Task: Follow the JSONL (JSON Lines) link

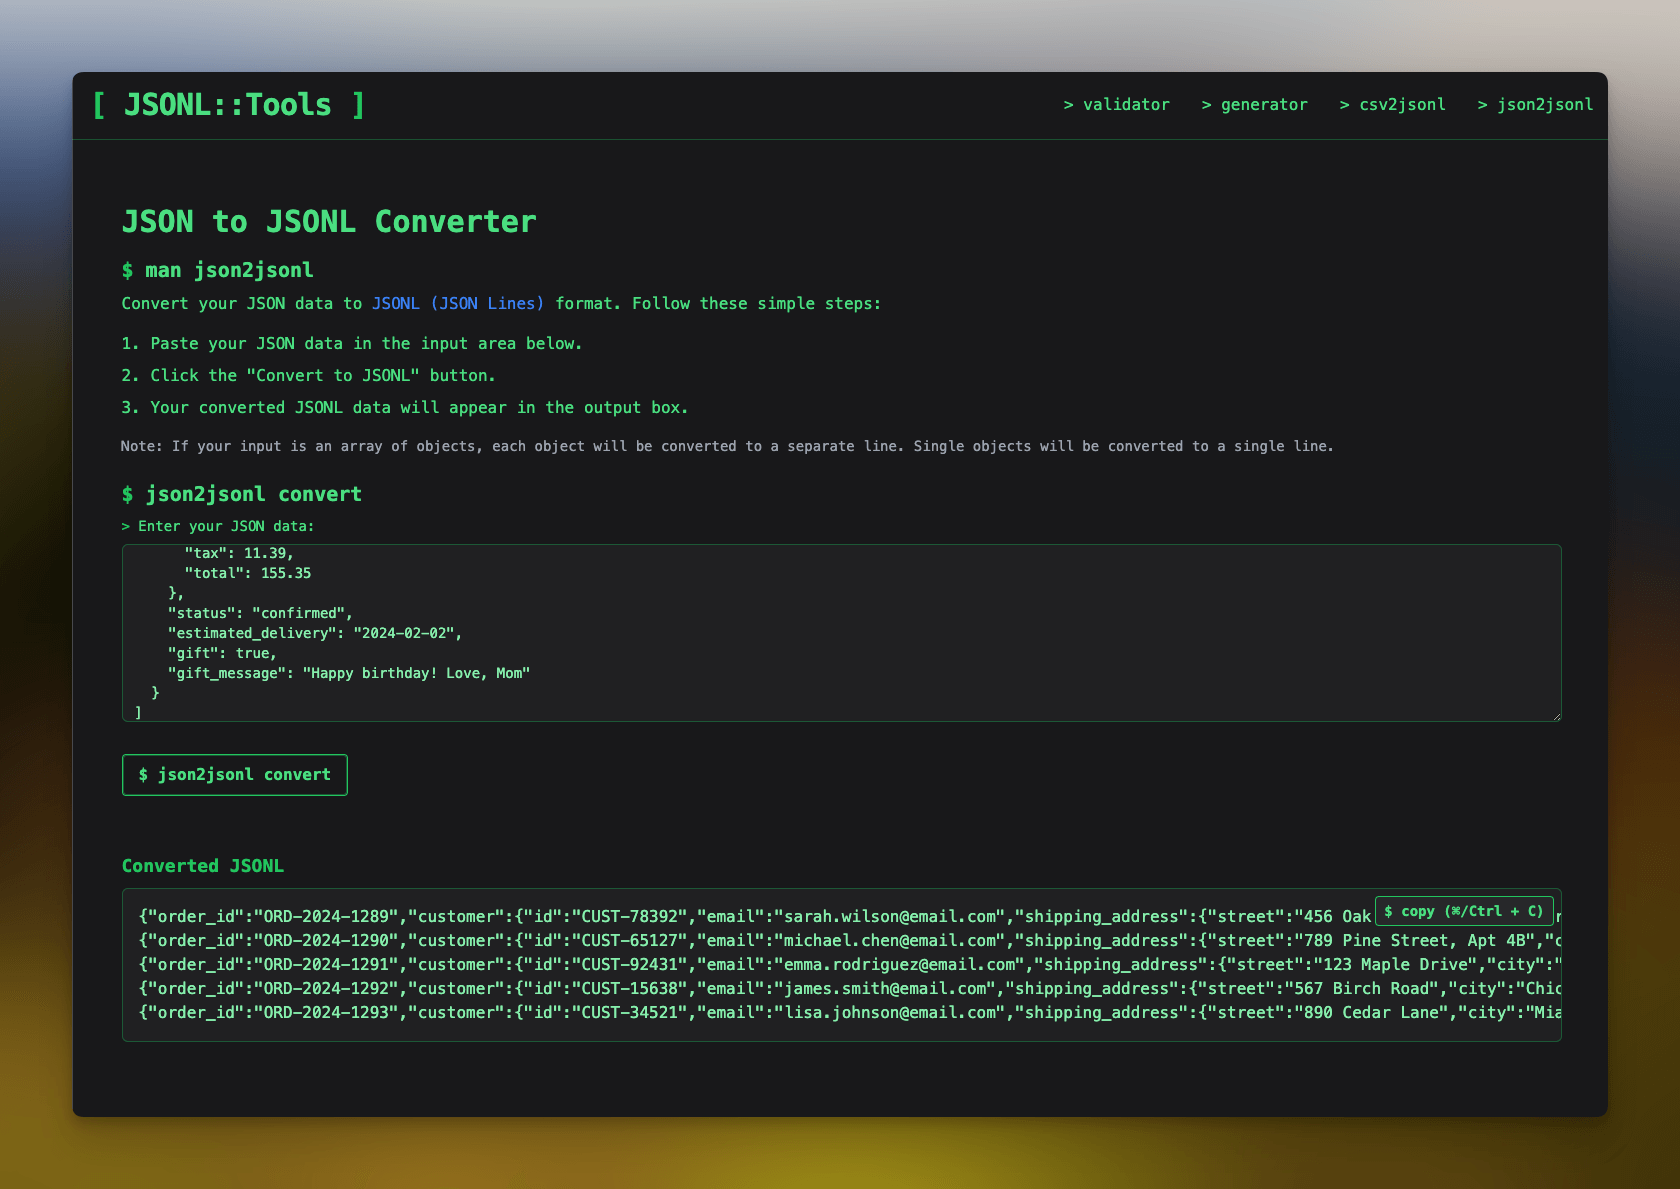Action: click(456, 303)
